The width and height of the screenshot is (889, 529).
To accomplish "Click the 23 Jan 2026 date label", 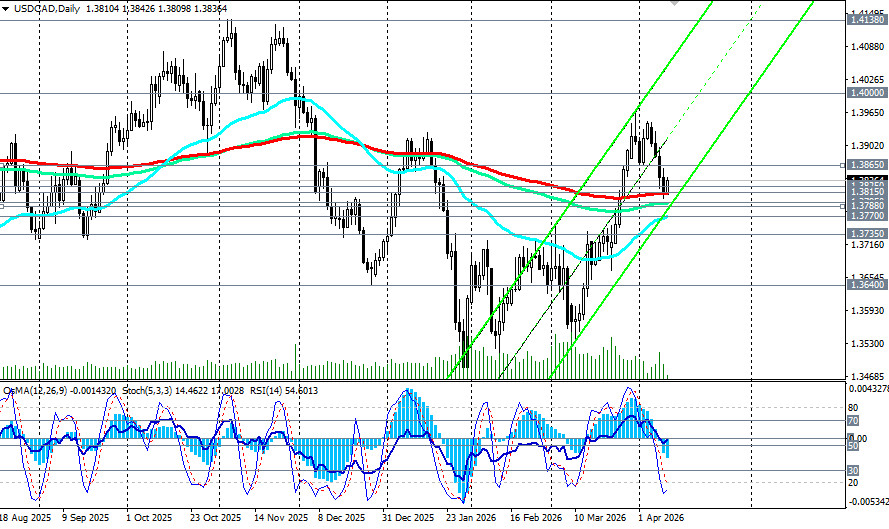I will pos(471,518).
